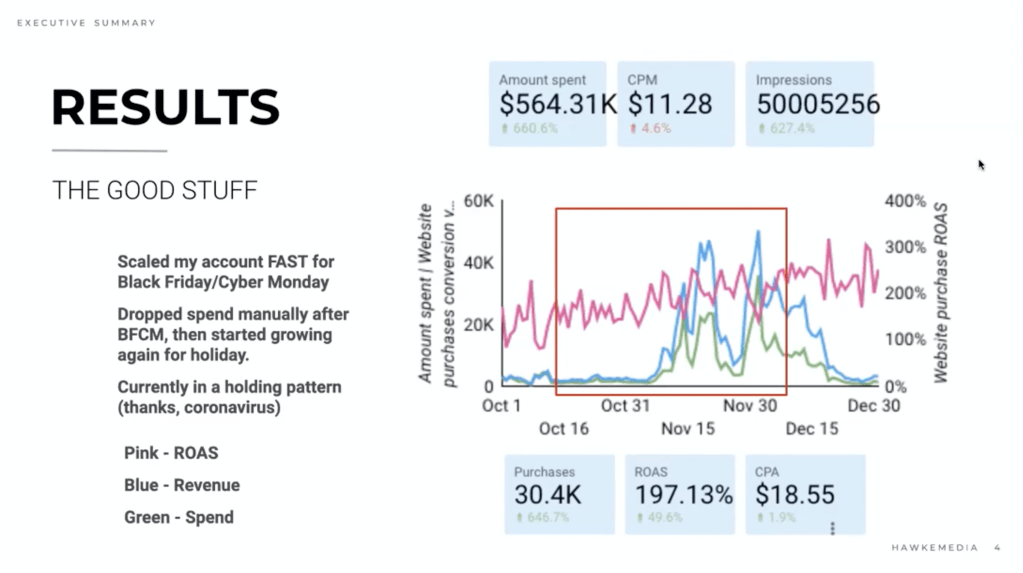Click the HAWKEMEDIA logo text
This screenshot has width=1023, height=573.
pyautogui.click(x=930, y=548)
